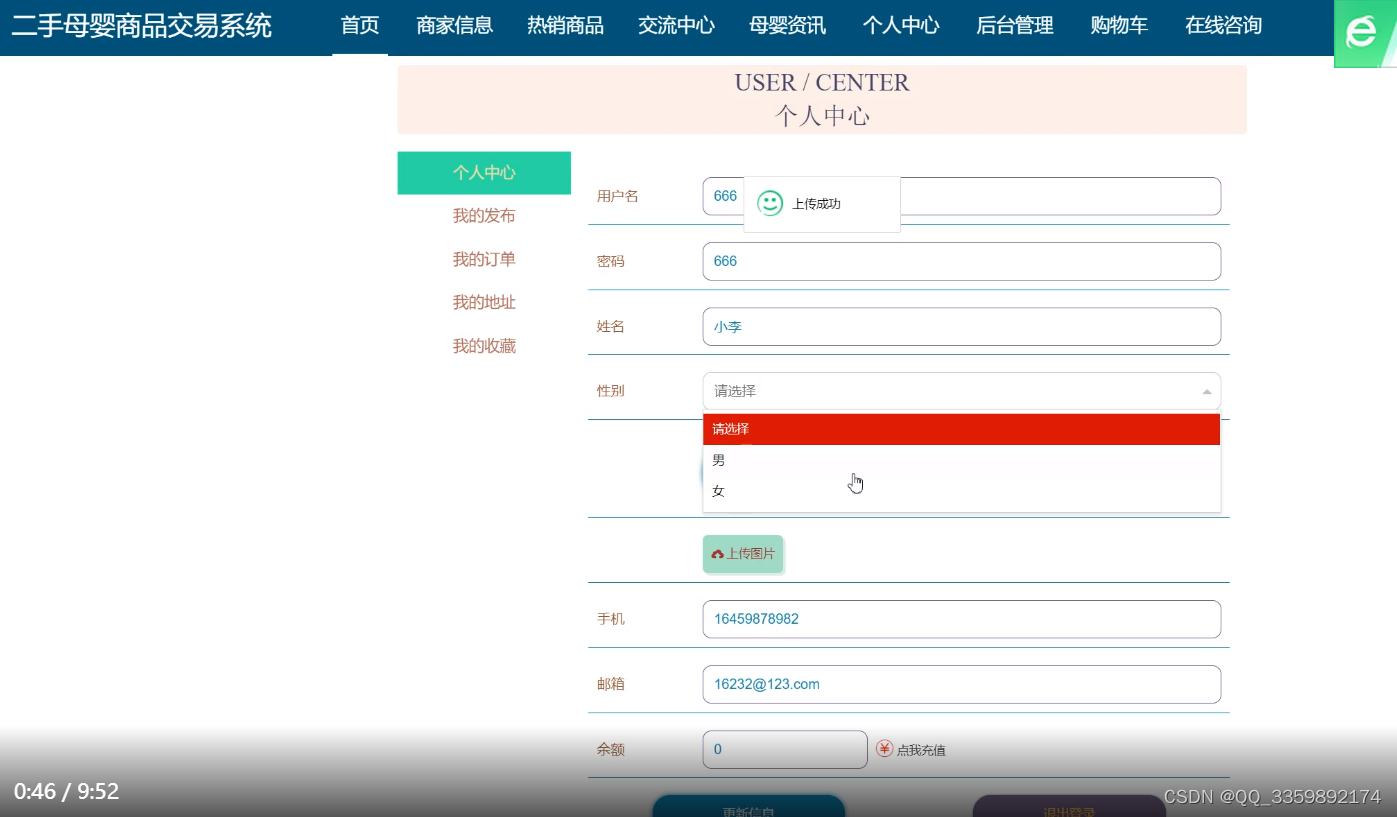Go to 母婴资讯 menu item
This screenshot has height=817, width=1397.
coord(787,26)
